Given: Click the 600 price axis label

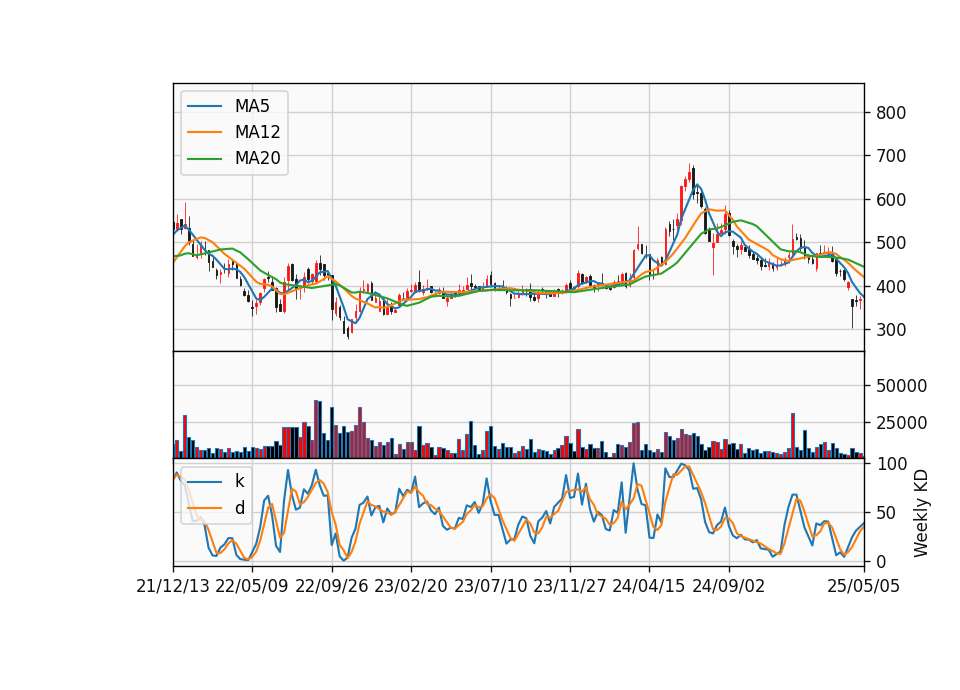Looking at the screenshot, I should click(891, 200).
